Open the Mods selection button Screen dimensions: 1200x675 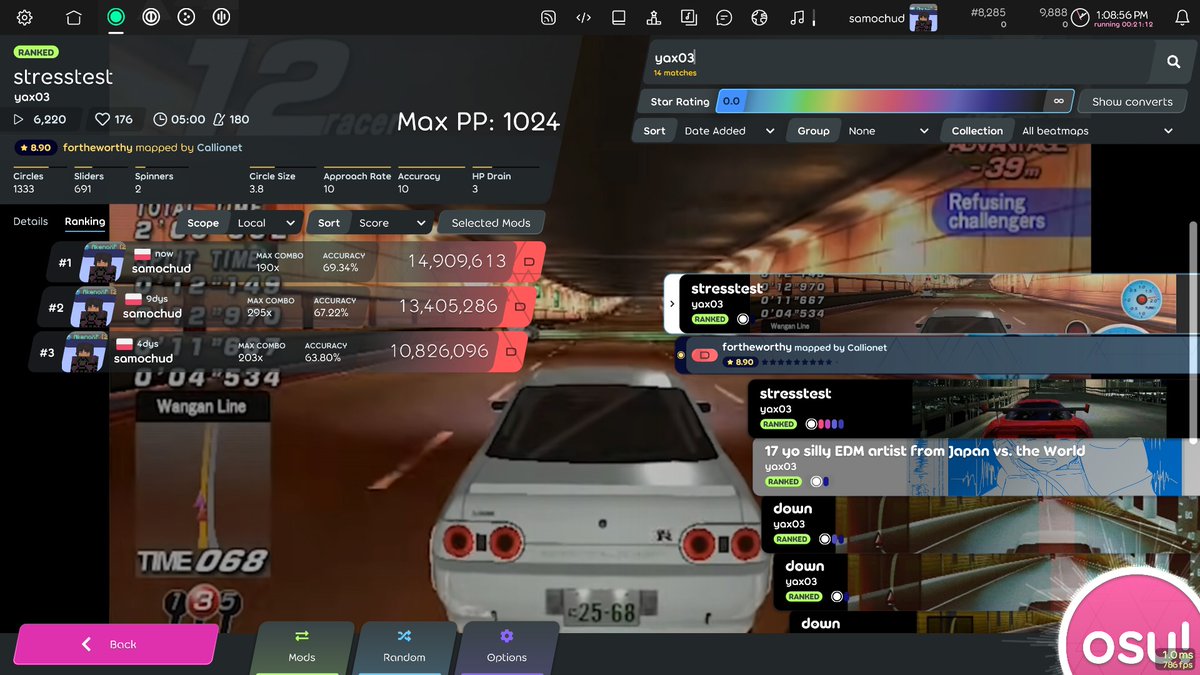(x=302, y=646)
